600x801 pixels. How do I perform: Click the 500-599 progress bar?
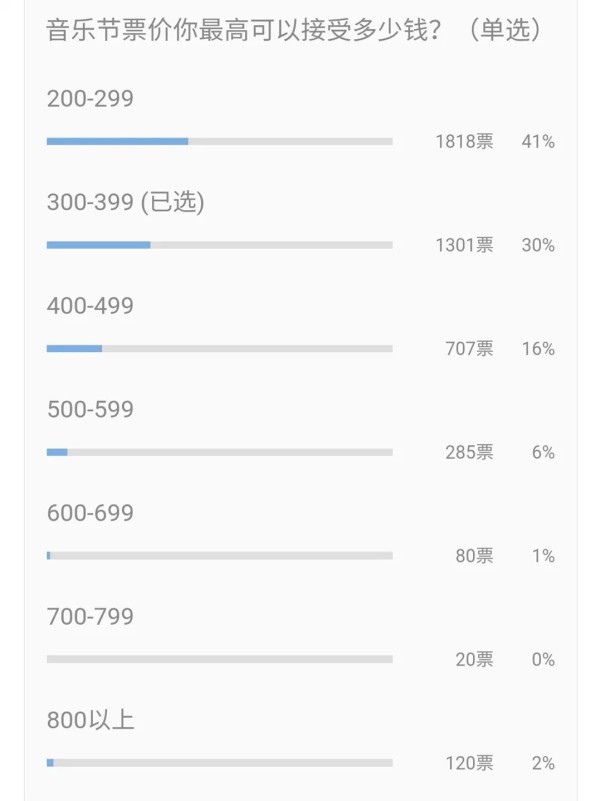tap(220, 453)
